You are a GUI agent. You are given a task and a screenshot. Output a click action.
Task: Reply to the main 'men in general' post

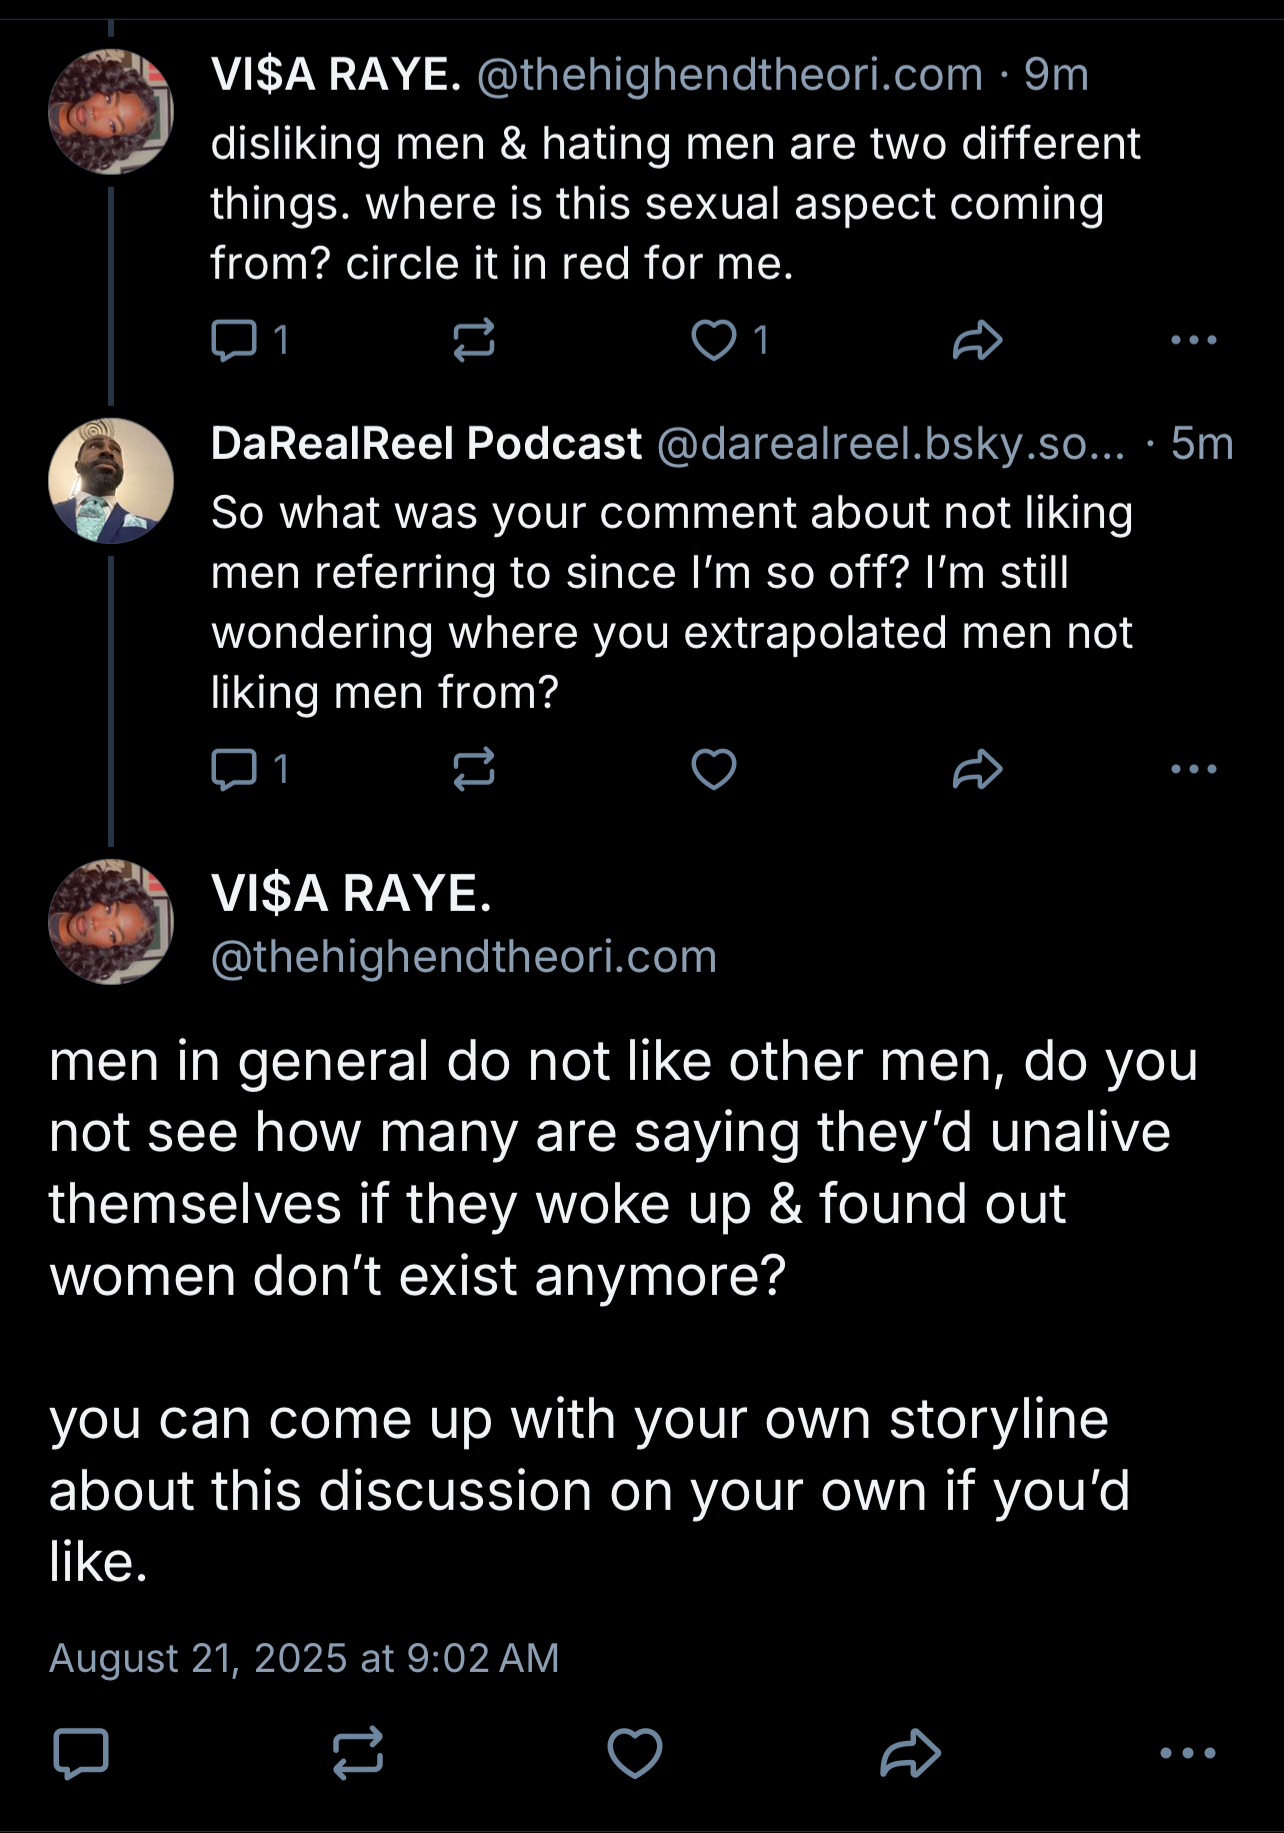[x=80, y=1753]
